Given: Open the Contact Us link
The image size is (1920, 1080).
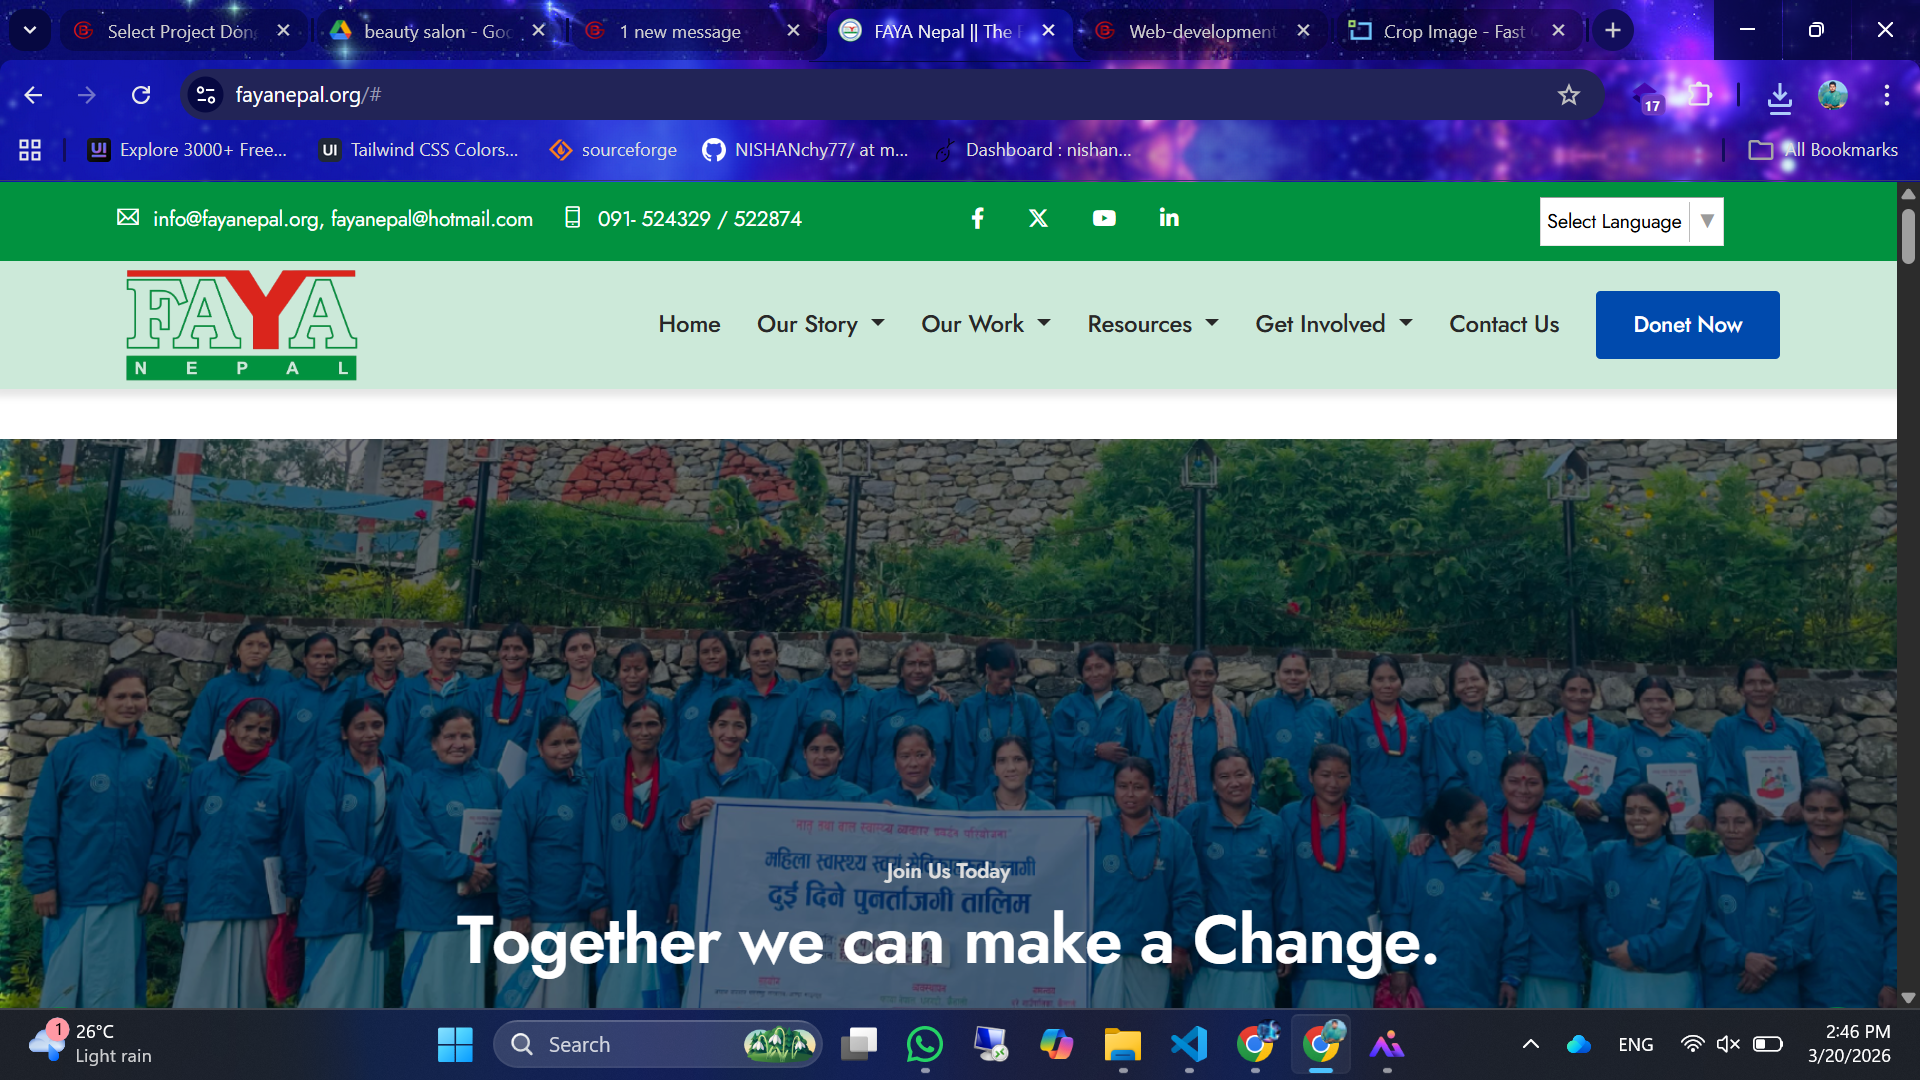Looking at the screenshot, I should tap(1504, 324).
